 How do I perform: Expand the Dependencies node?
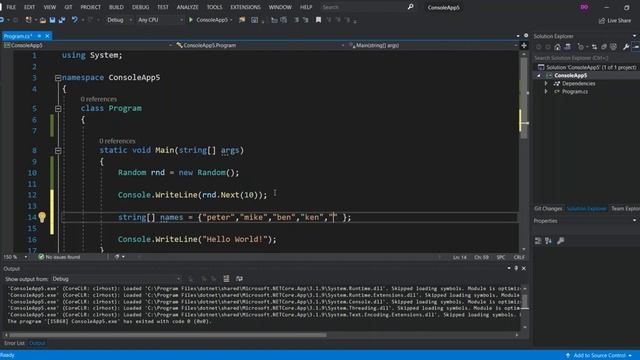pyautogui.click(x=546, y=83)
